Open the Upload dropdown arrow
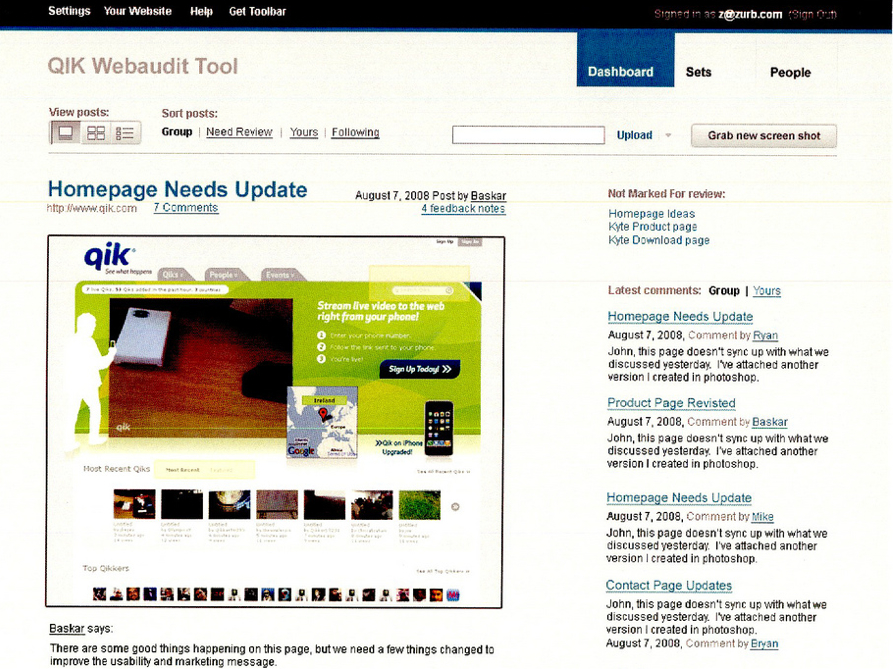The width and height of the screenshot is (893, 669). point(668,136)
